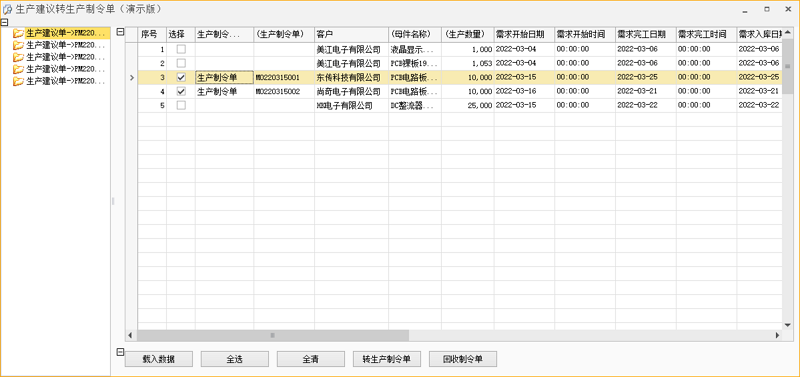Click the horizontal scrollbar left arrow

click(130, 335)
